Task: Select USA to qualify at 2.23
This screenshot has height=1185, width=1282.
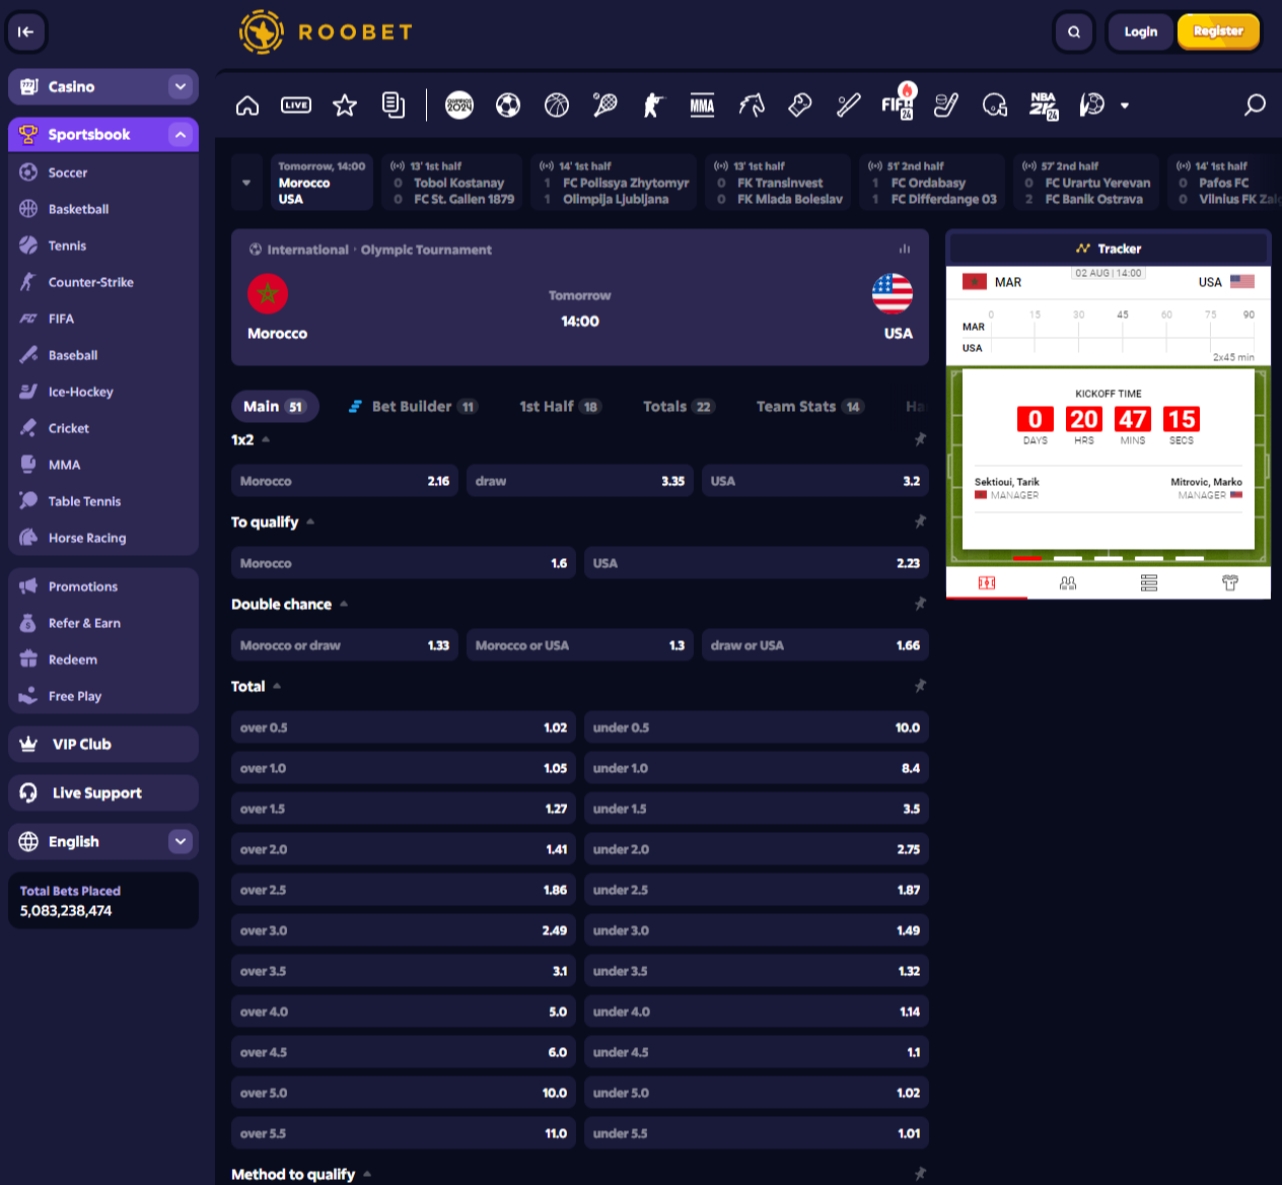Action: [x=756, y=563]
